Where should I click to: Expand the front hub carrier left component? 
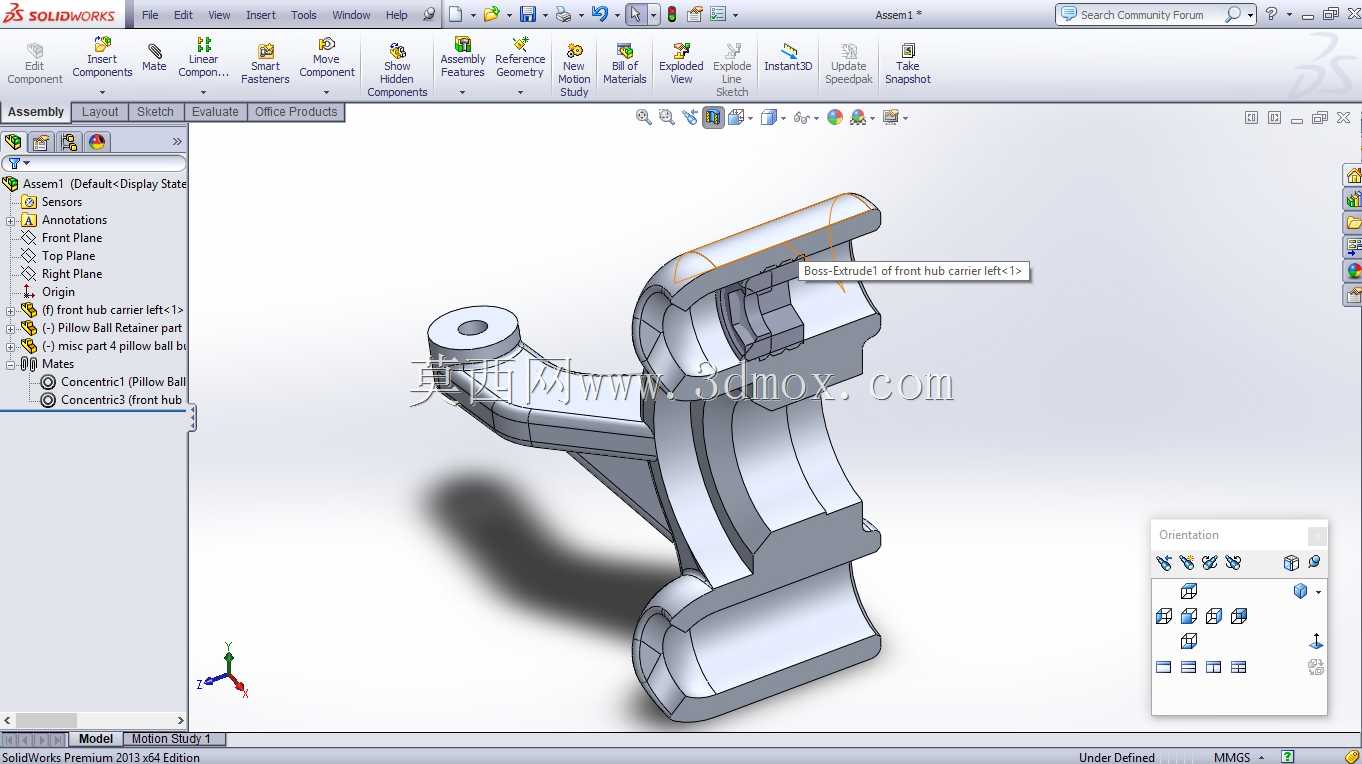tap(10, 310)
